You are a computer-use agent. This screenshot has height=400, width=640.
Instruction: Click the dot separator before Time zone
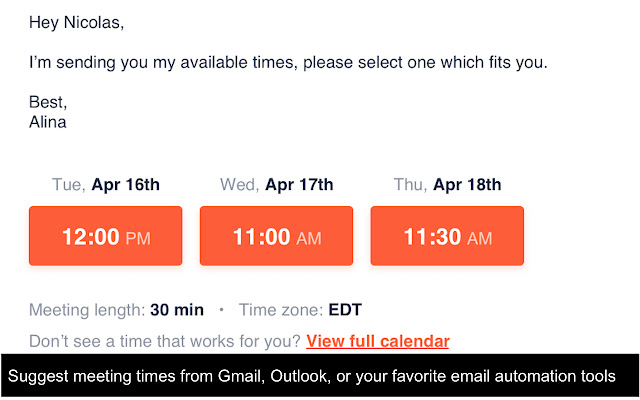click(221, 310)
